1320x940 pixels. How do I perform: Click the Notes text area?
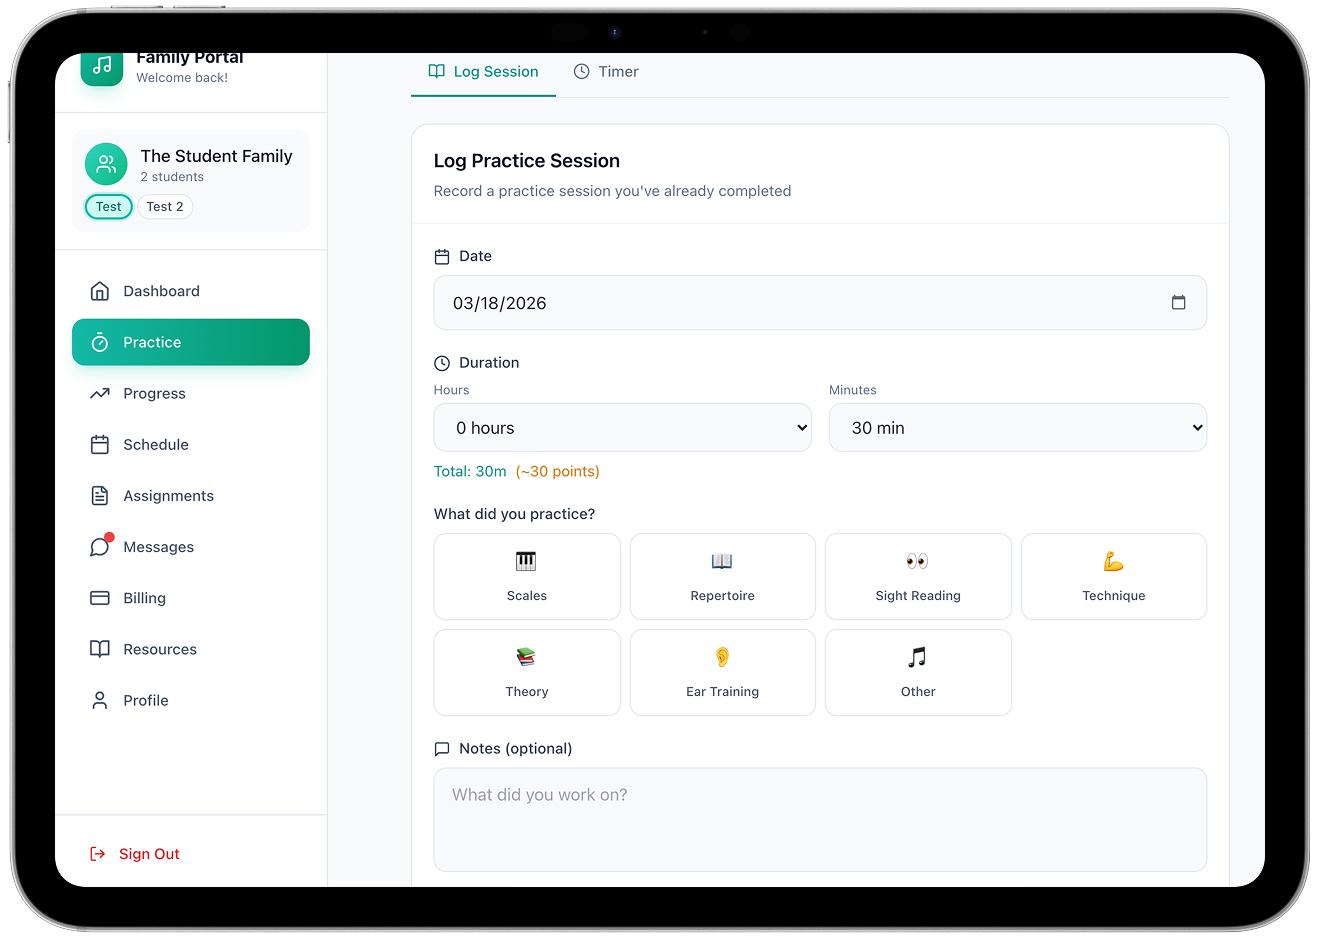coord(820,819)
